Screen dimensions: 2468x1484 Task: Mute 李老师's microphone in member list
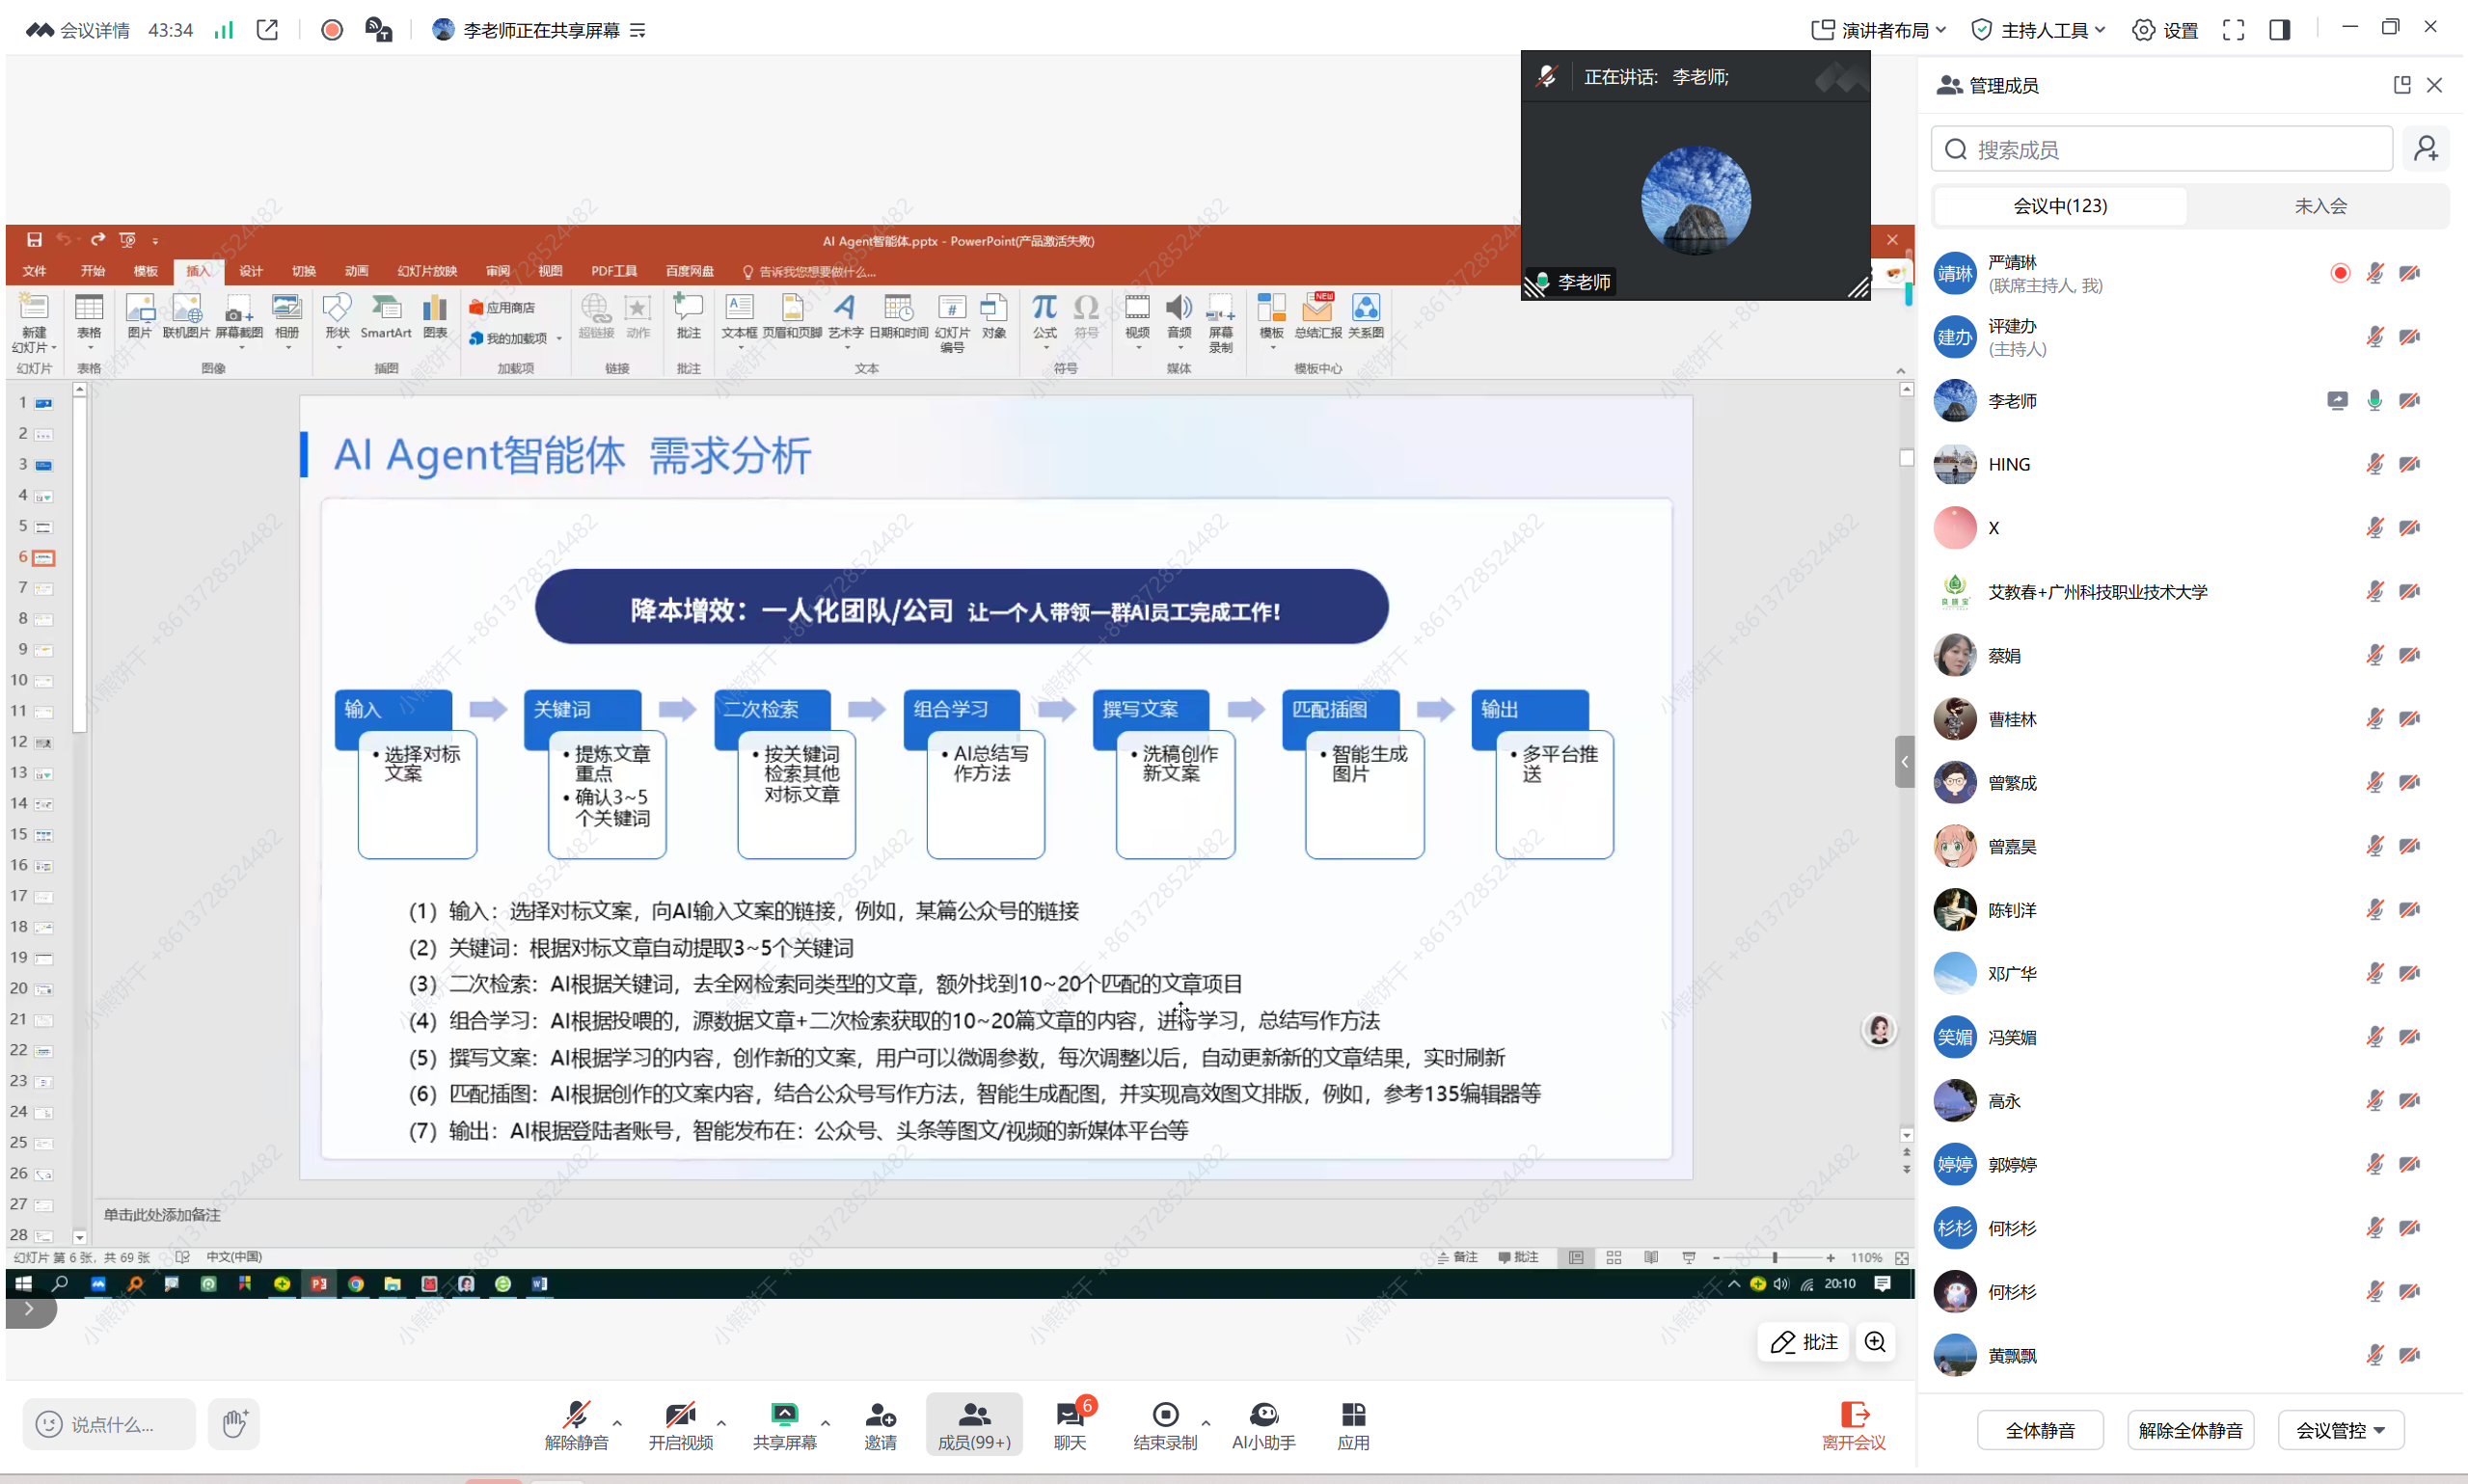pyautogui.click(x=2374, y=400)
